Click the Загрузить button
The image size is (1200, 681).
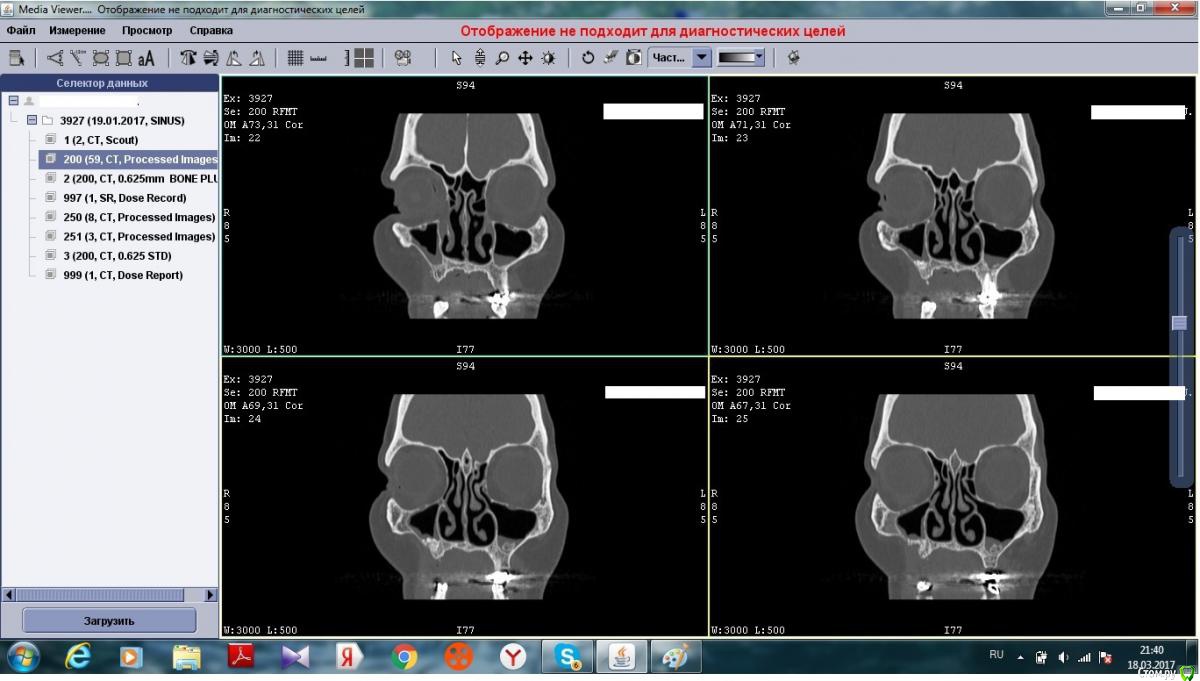[109, 621]
